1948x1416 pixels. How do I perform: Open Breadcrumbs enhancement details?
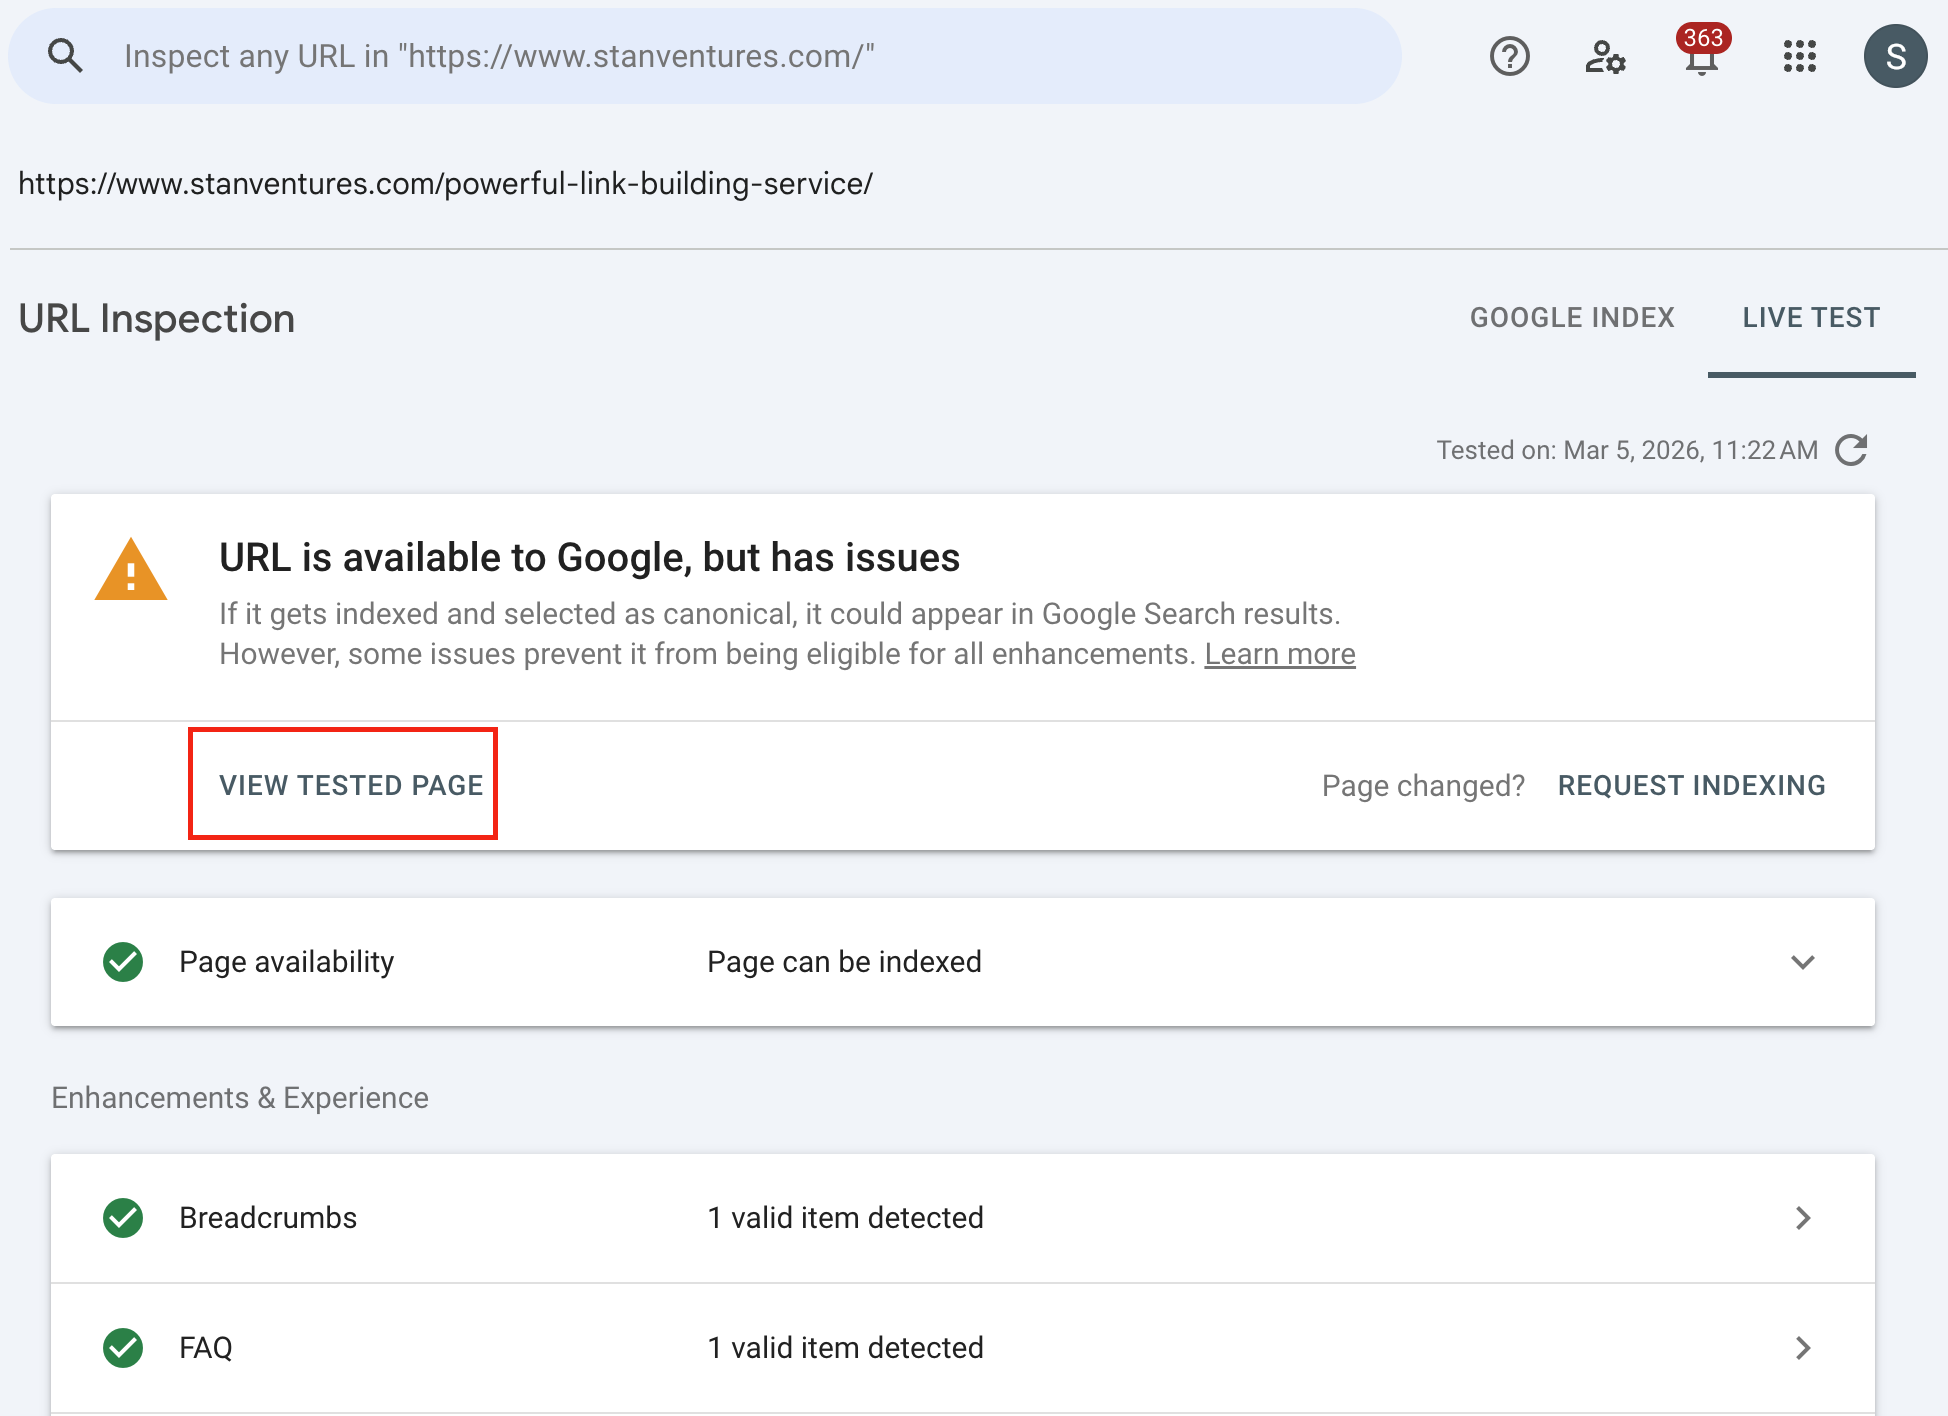click(1803, 1218)
